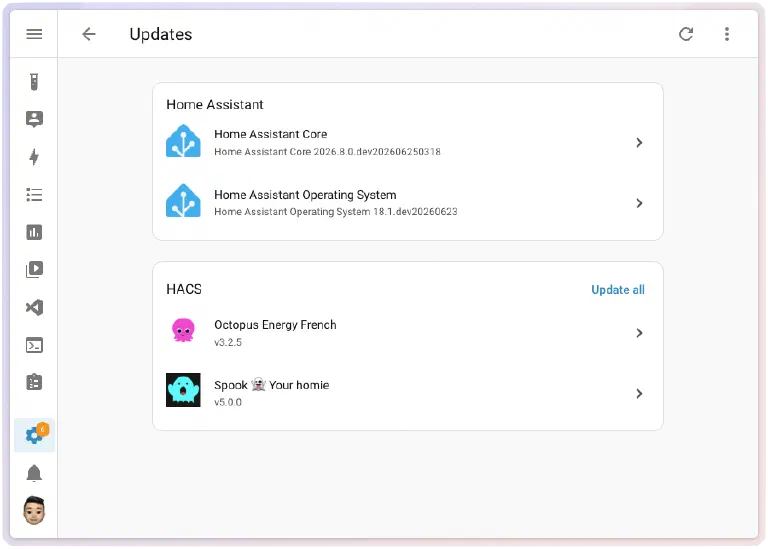Expand Spook Your homie update chevron
Viewport: 768px width, 549px height.
pyautogui.click(x=639, y=393)
